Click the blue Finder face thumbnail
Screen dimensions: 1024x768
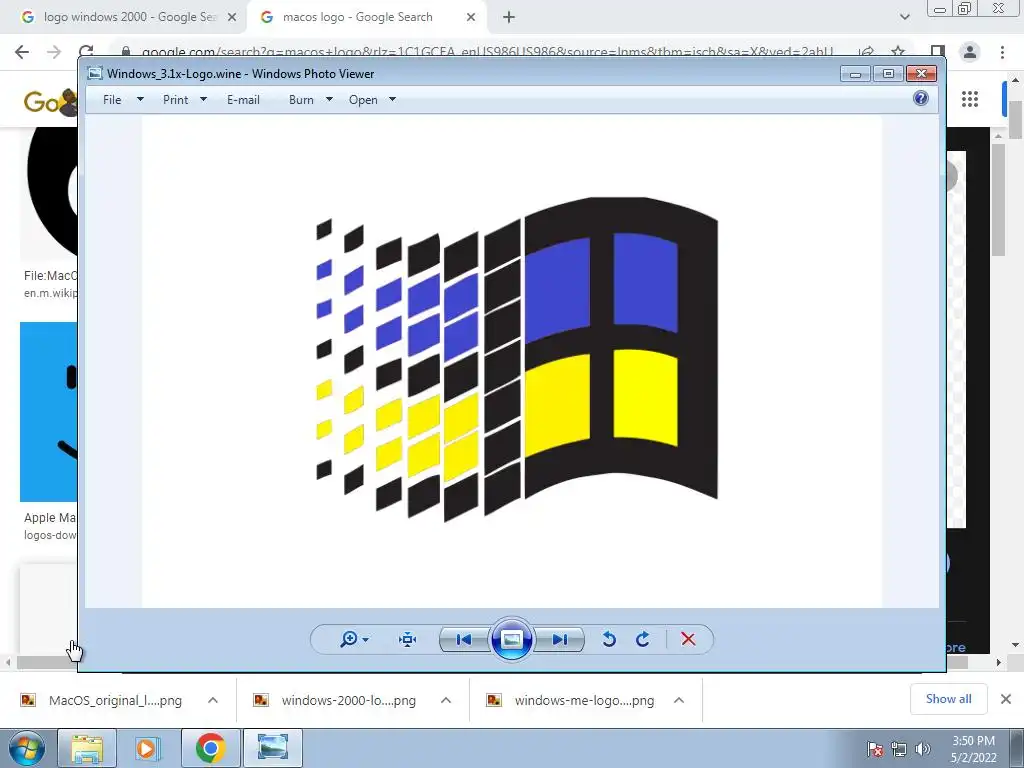point(49,411)
